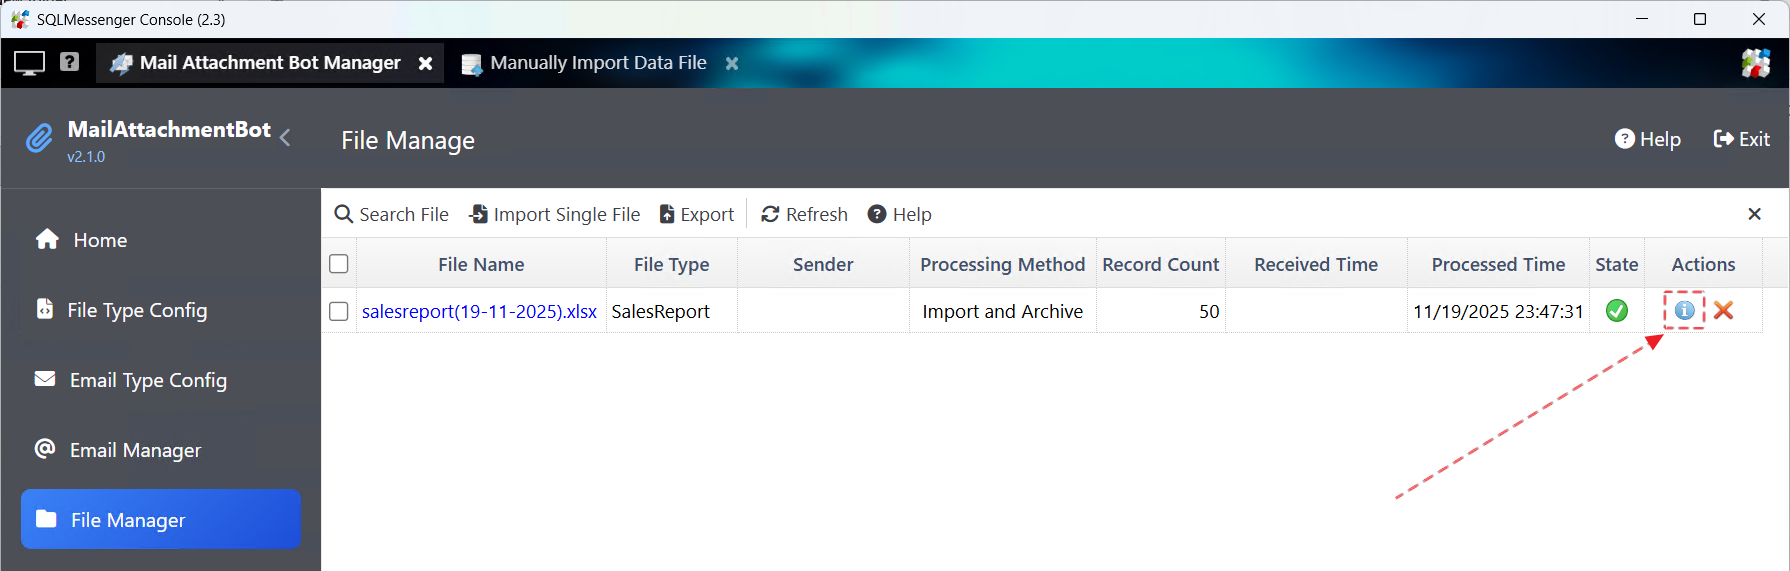The width and height of the screenshot is (1790, 571).
Task: Minimize the SQLMessenger Console window
Action: click(1642, 19)
